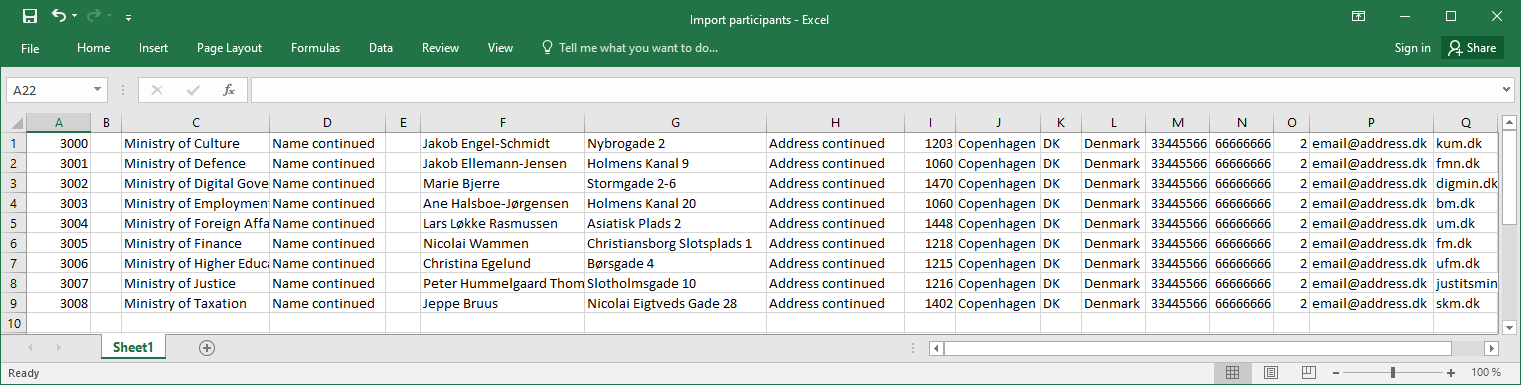Click the Cancel formula X icon
This screenshot has width=1521, height=385.
(156, 90)
